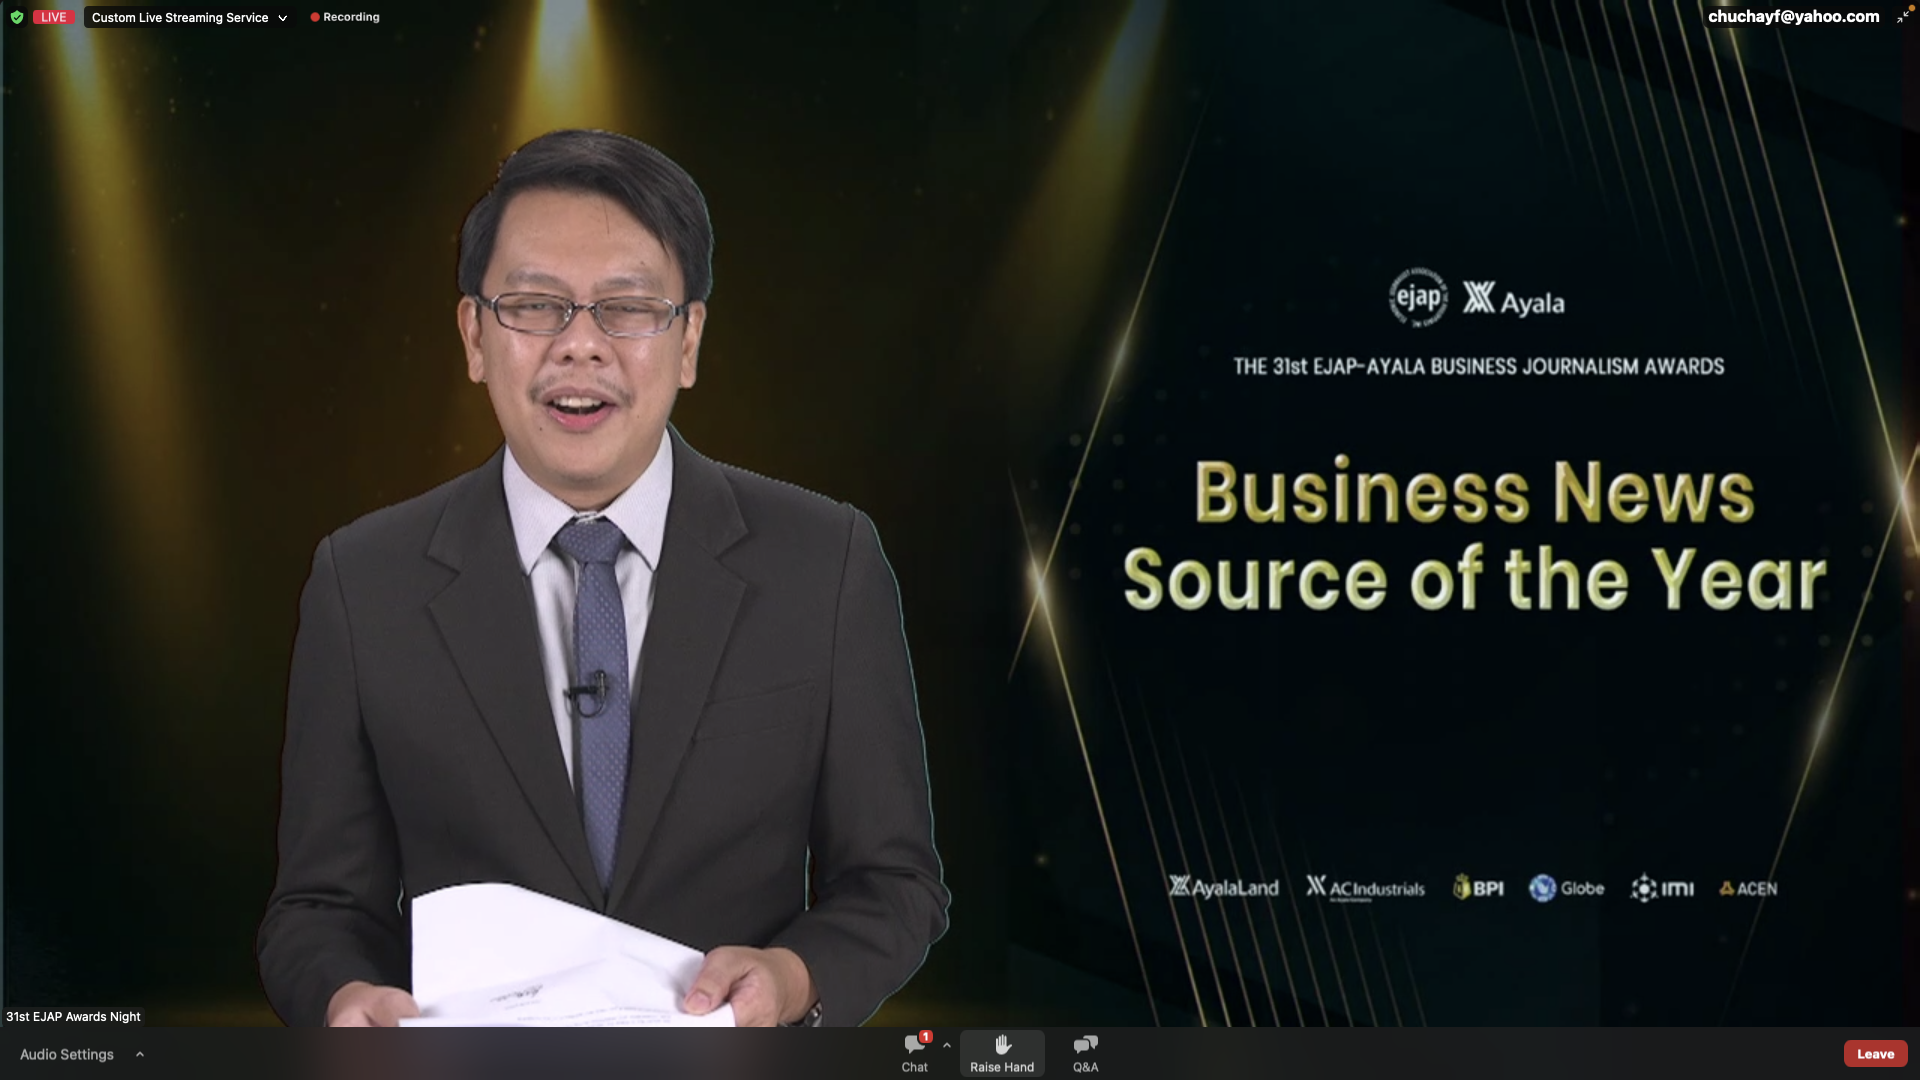Click the IMI sponsor logo
The height and width of the screenshot is (1080, 1920).
(x=1662, y=887)
